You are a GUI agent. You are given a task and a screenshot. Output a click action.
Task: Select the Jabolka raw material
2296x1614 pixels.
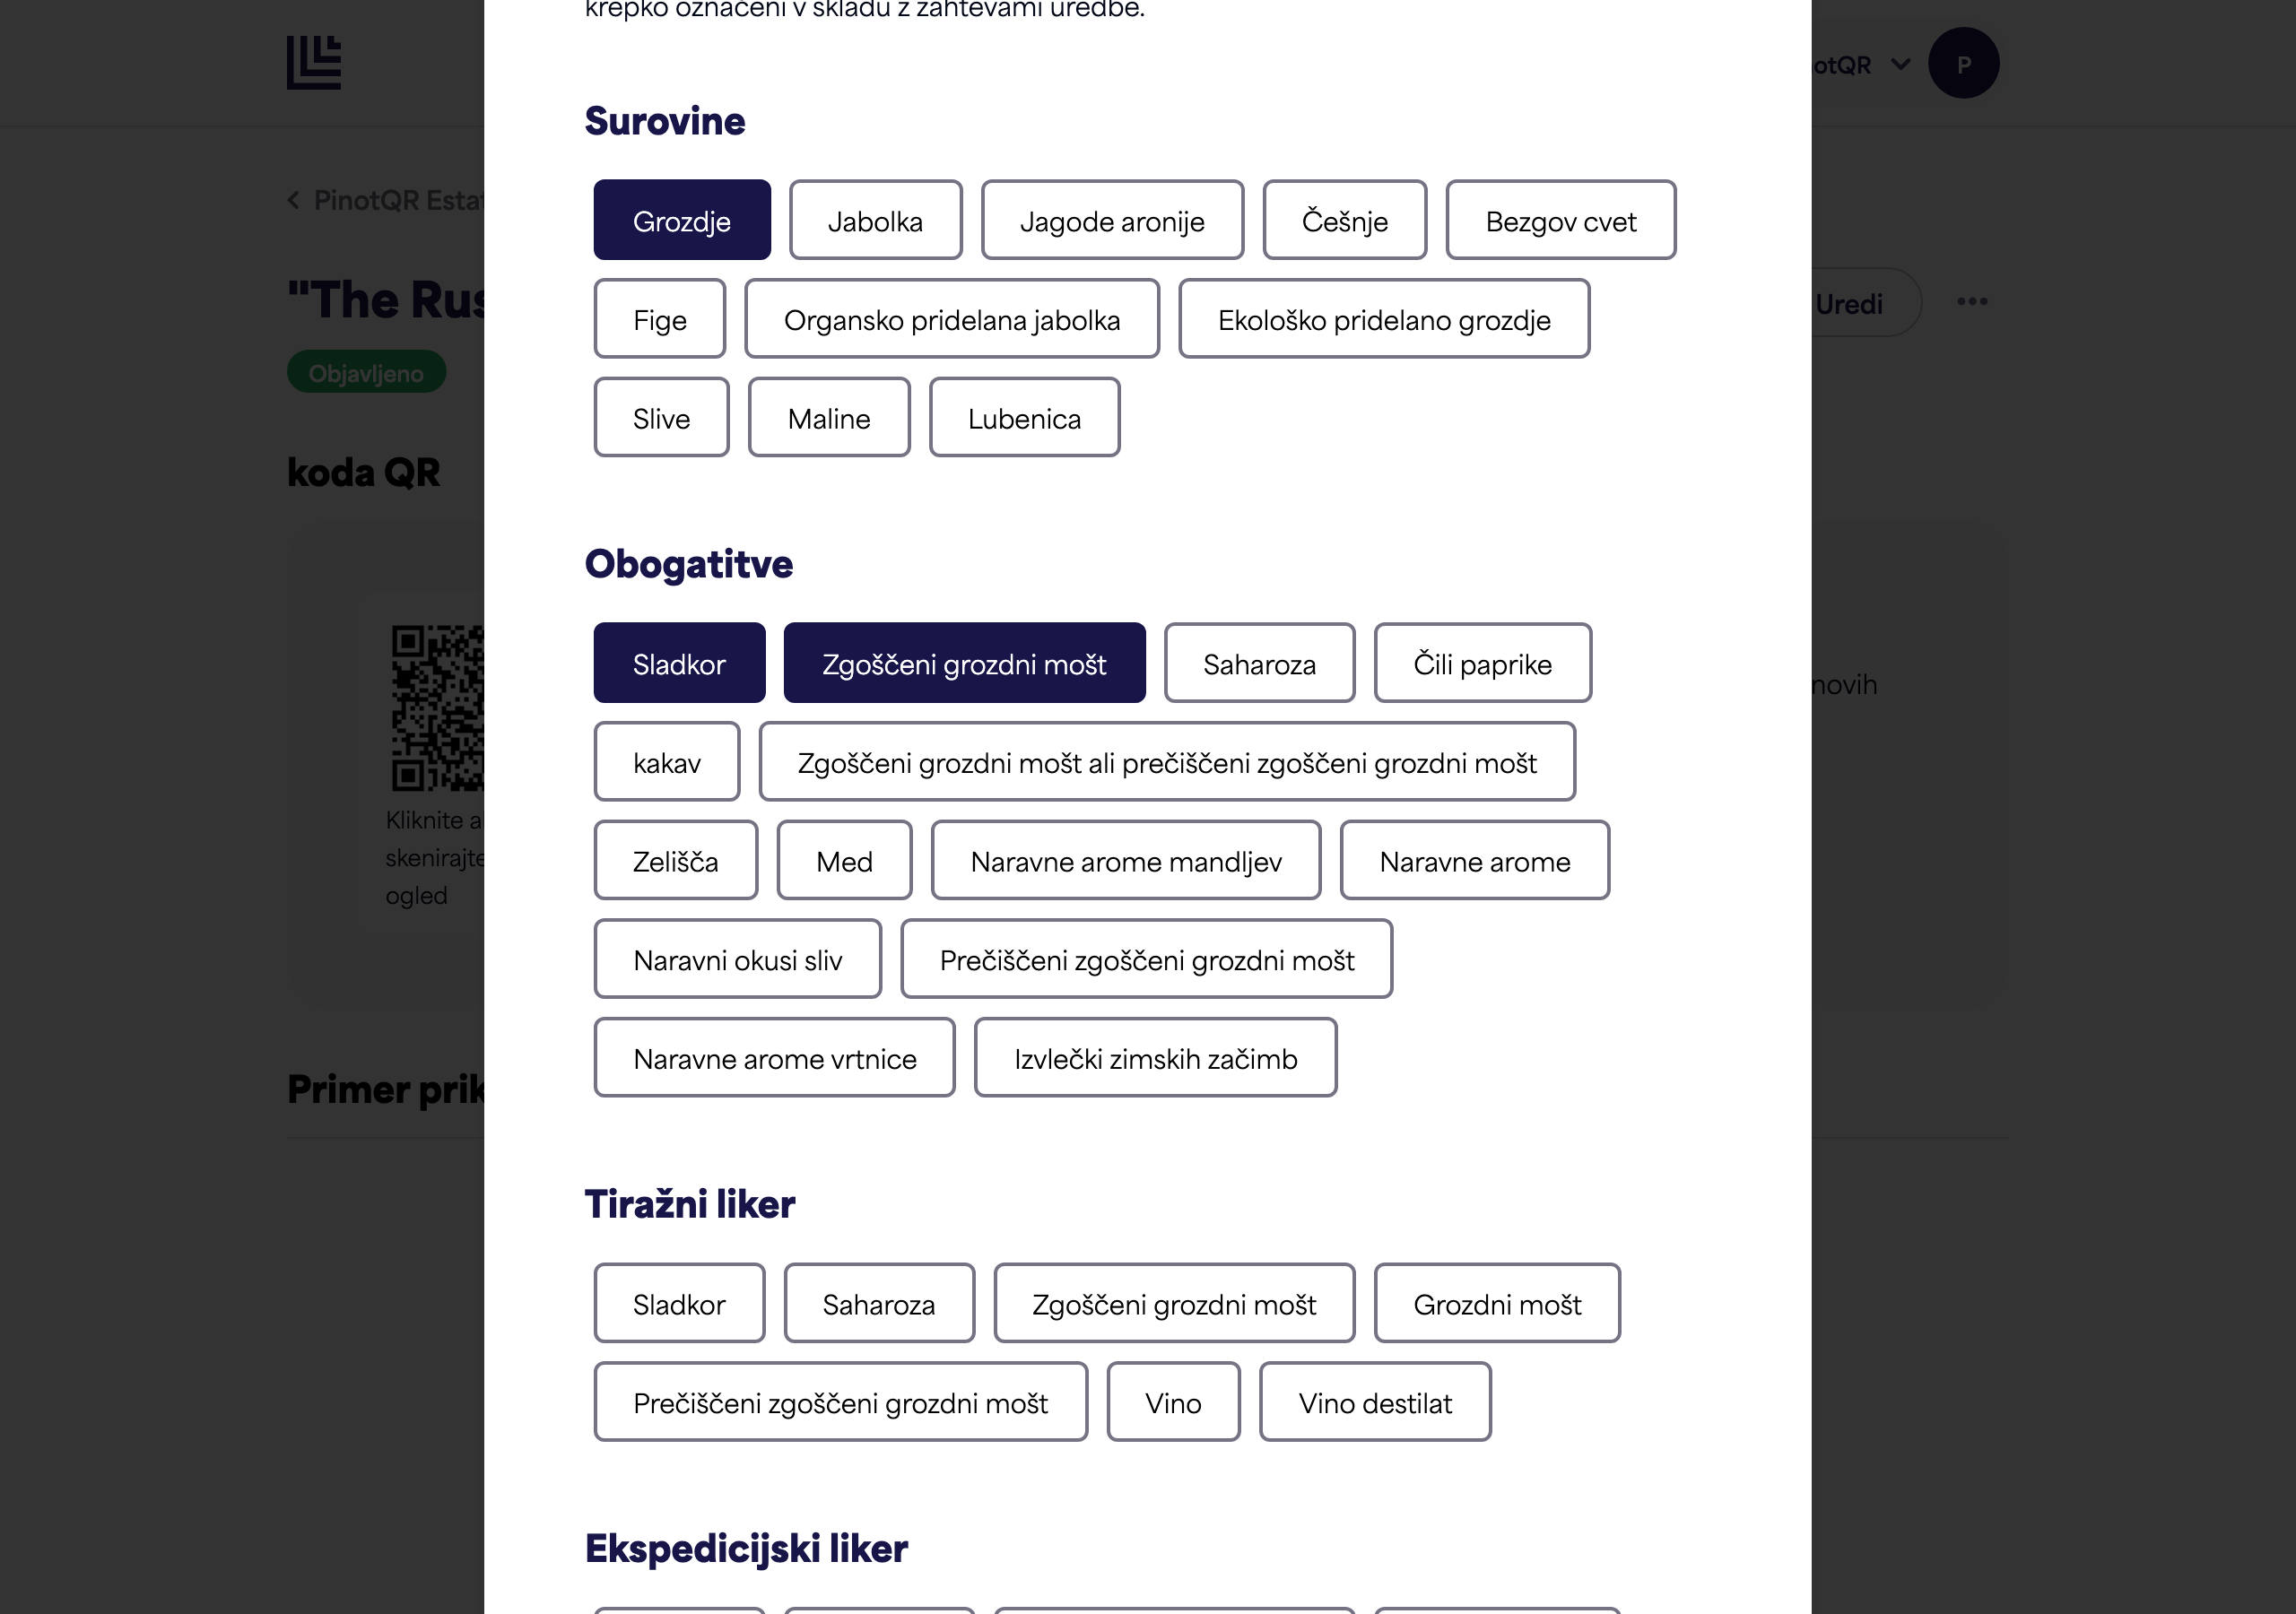click(x=875, y=220)
